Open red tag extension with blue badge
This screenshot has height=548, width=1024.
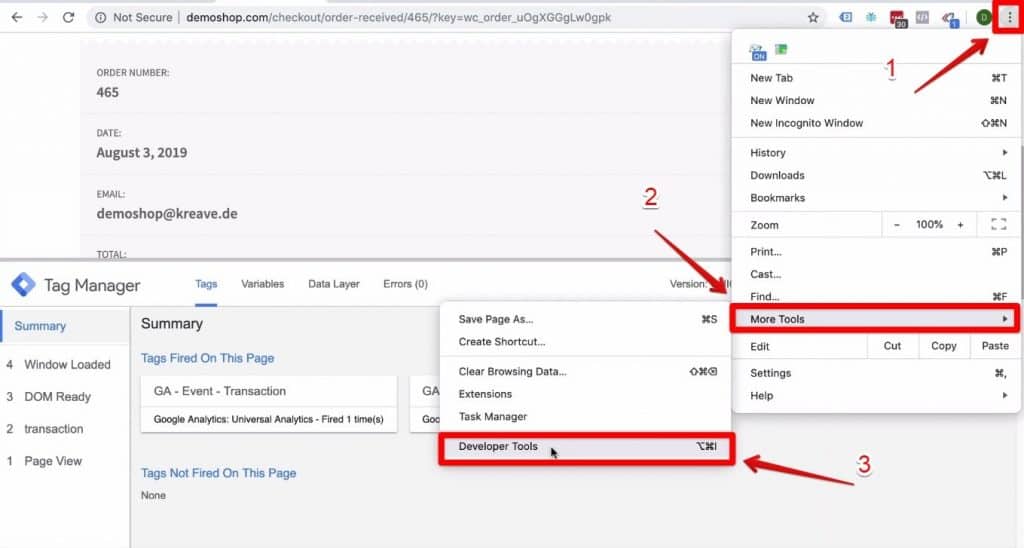click(950, 19)
